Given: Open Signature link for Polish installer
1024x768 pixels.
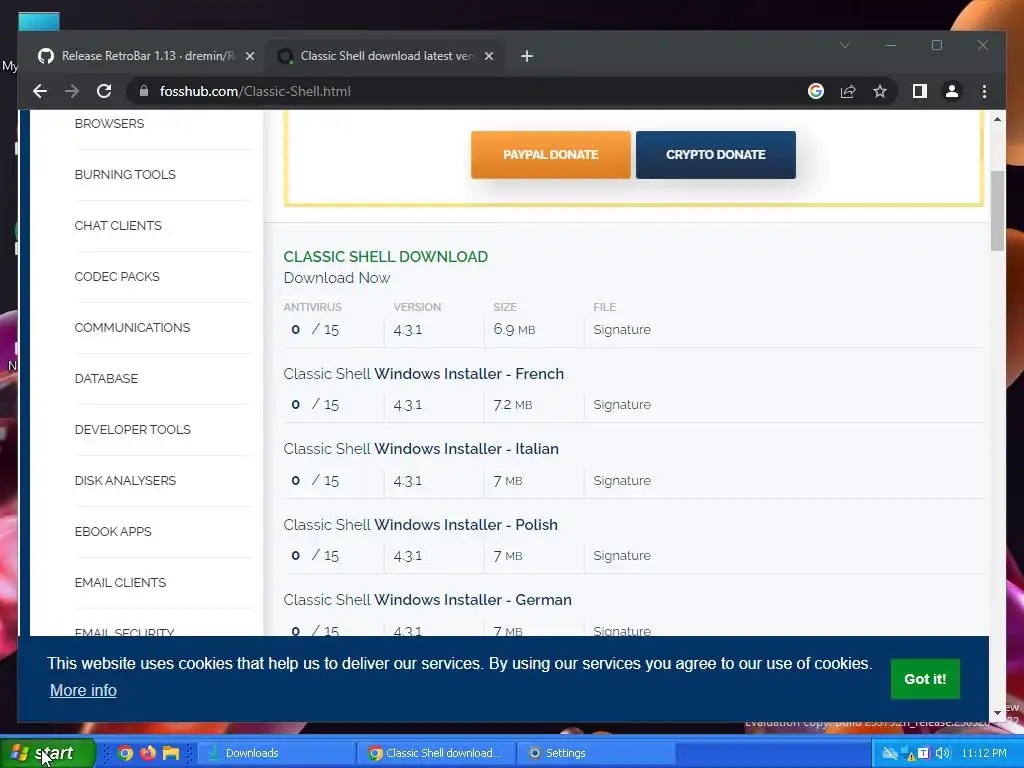Looking at the screenshot, I should coord(622,556).
